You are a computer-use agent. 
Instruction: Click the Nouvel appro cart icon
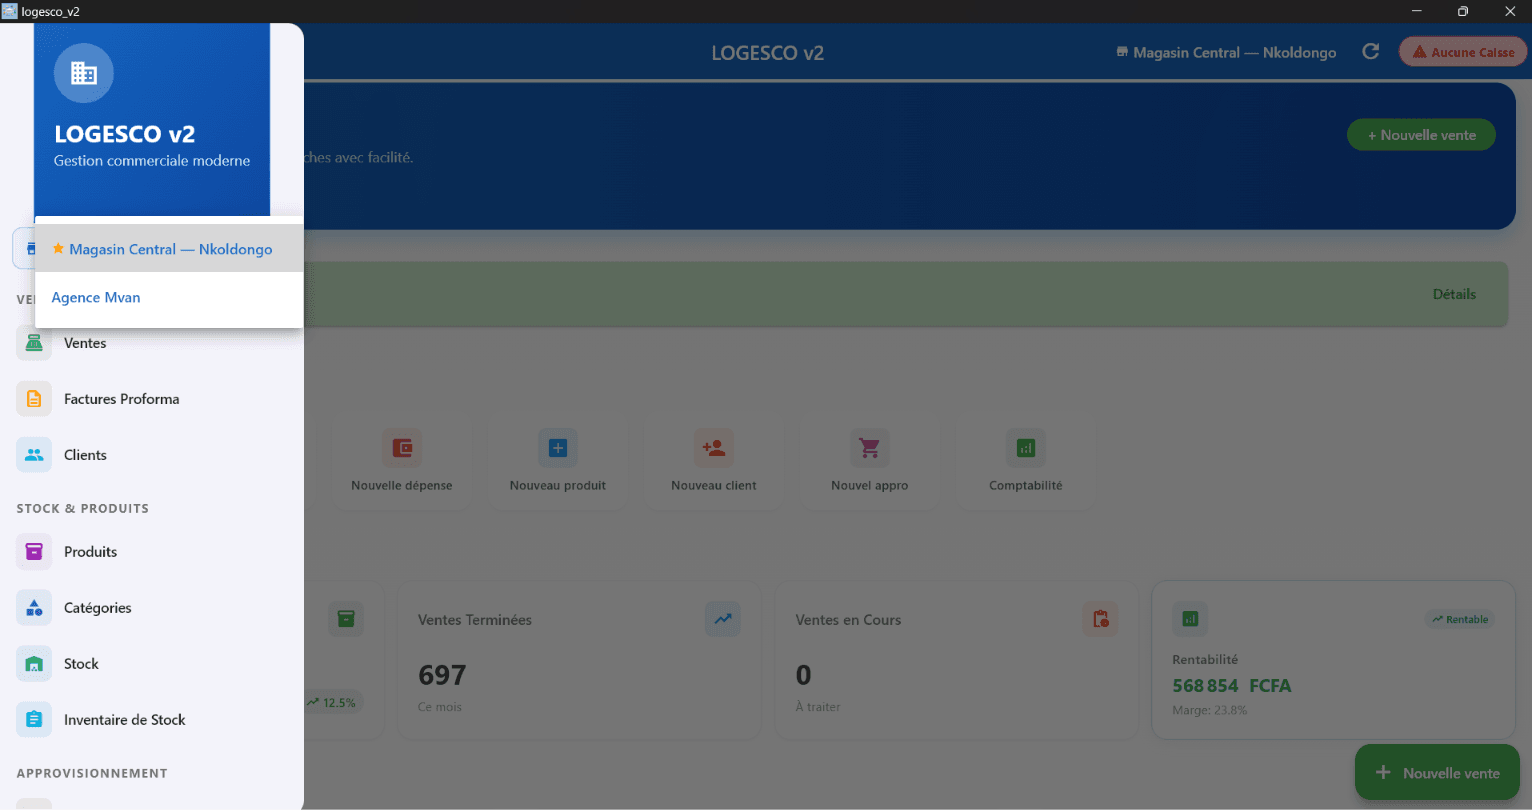[870, 448]
